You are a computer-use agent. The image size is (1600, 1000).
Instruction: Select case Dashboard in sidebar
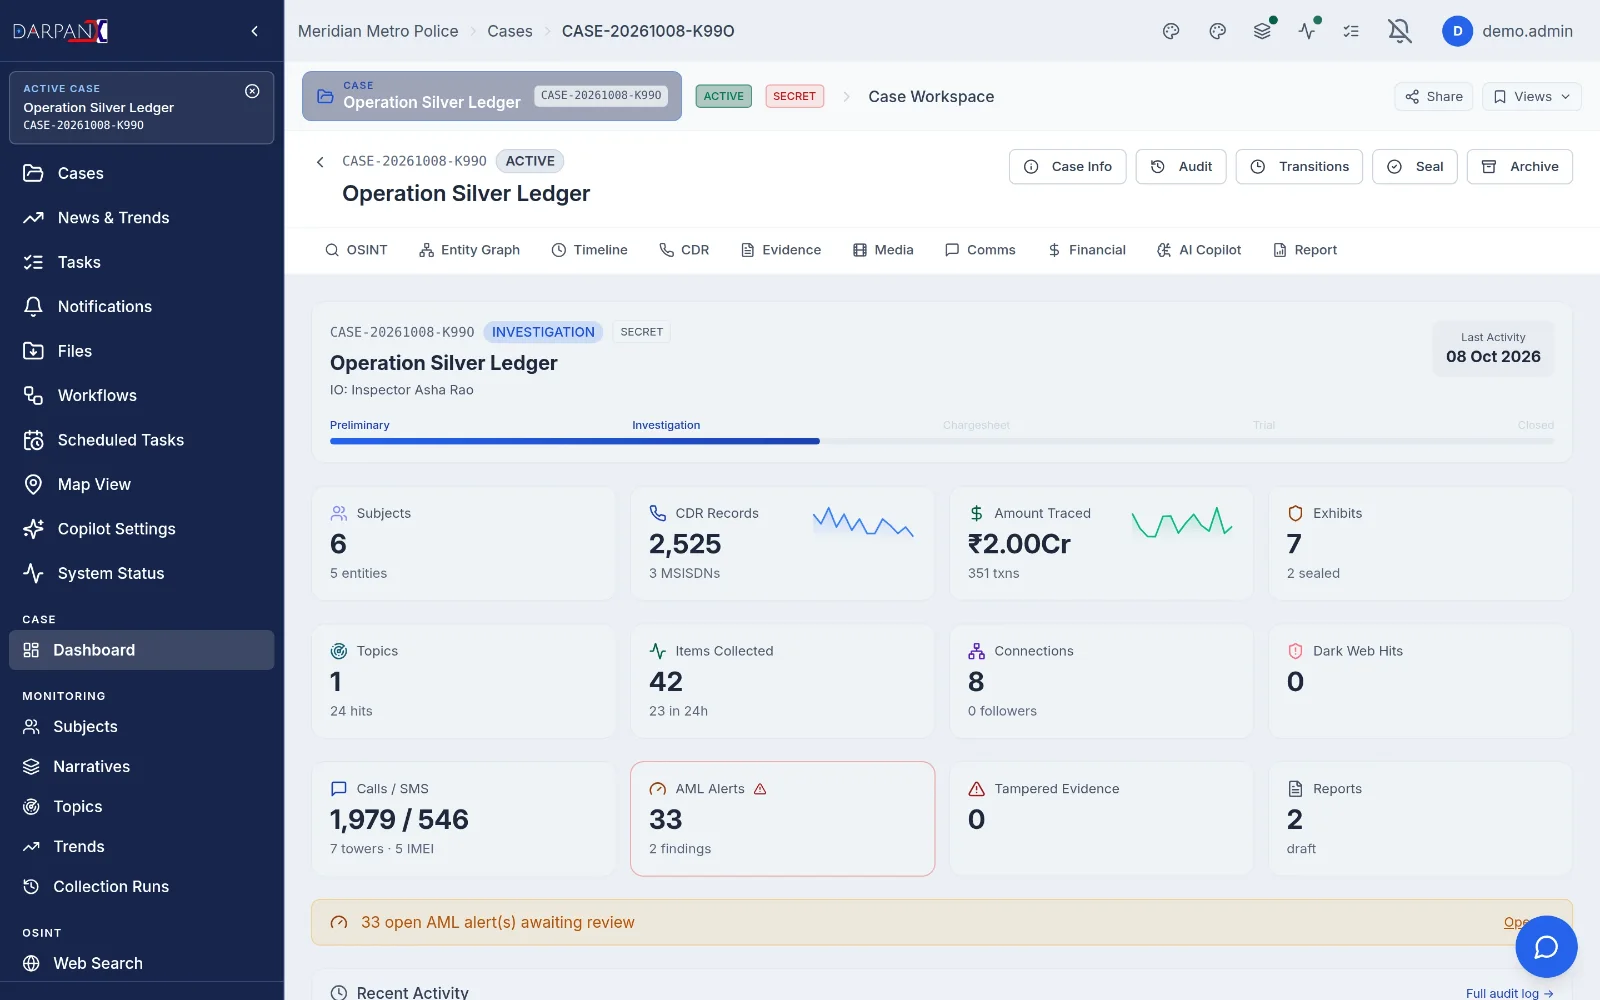point(142,650)
